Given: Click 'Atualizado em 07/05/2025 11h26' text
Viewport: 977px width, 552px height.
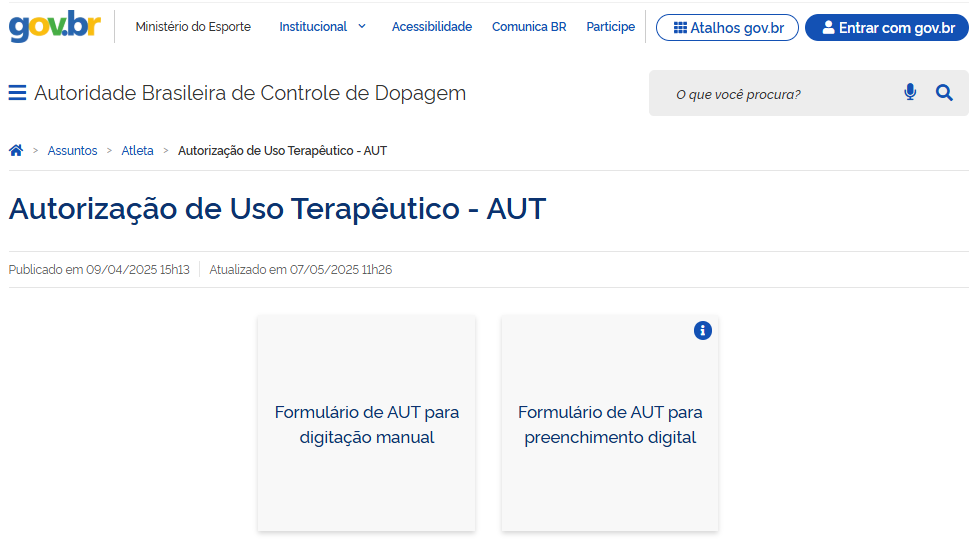Looking at the screenshot, I should tap(300, 270).
